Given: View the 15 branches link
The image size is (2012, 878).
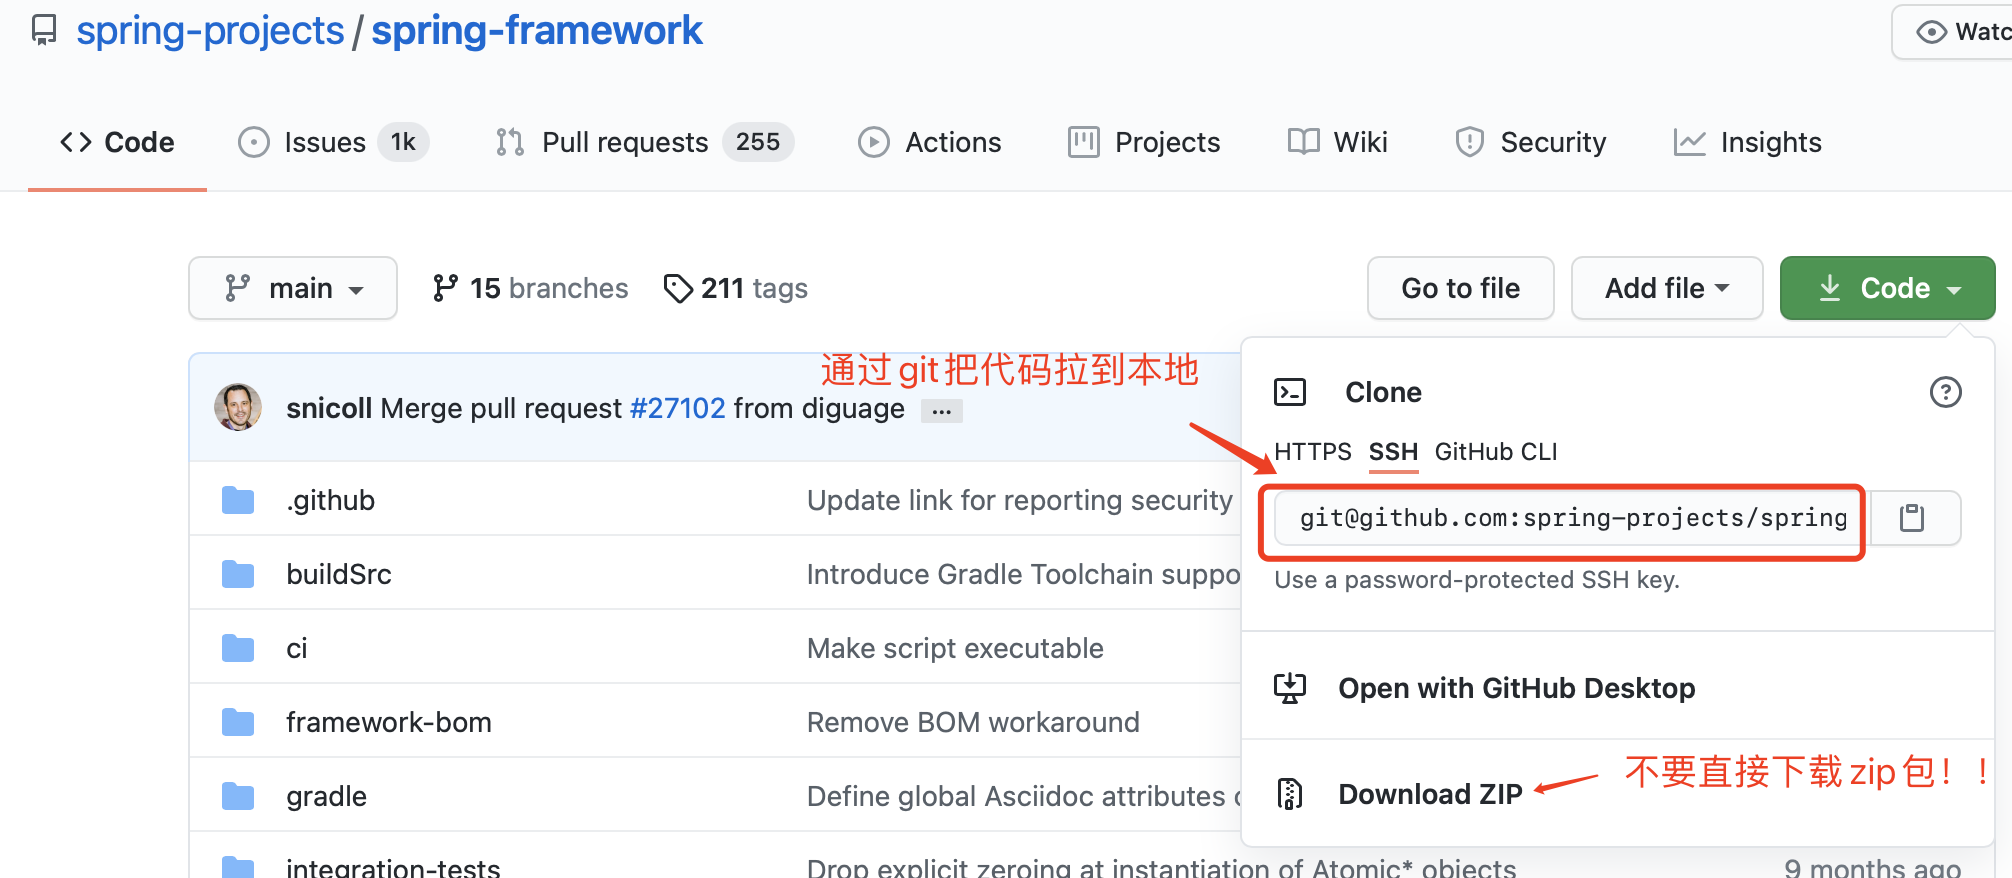Looking at the screenshot, I should tap(530, 288).
